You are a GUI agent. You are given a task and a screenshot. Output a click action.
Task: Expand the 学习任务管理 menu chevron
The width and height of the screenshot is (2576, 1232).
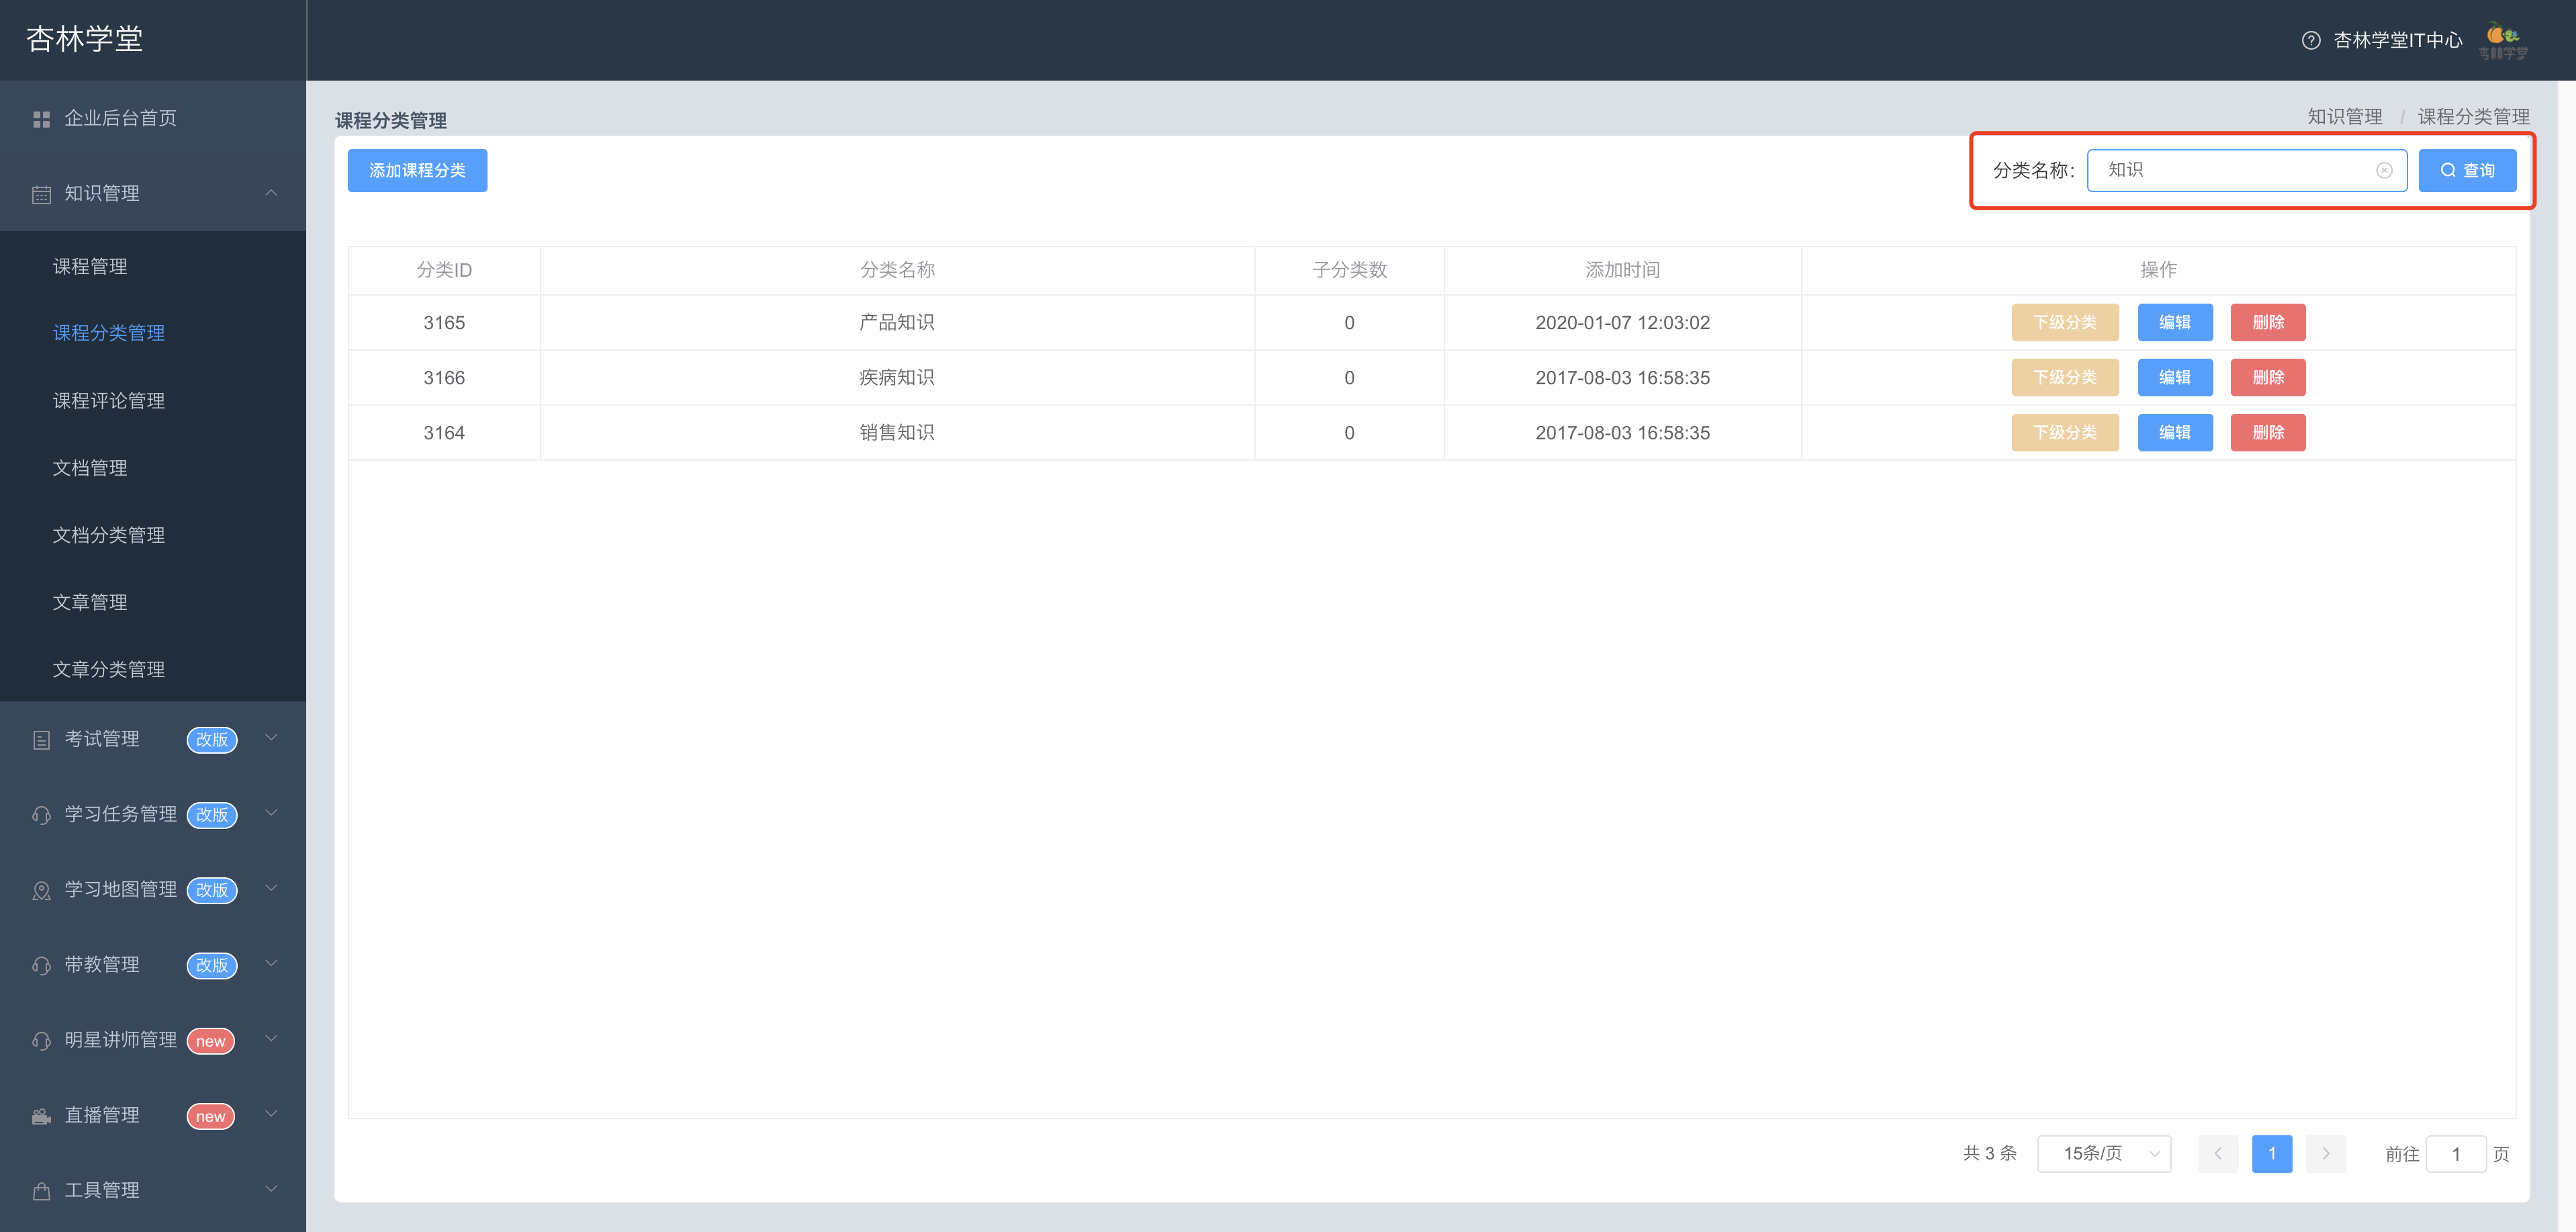point(271,813)
